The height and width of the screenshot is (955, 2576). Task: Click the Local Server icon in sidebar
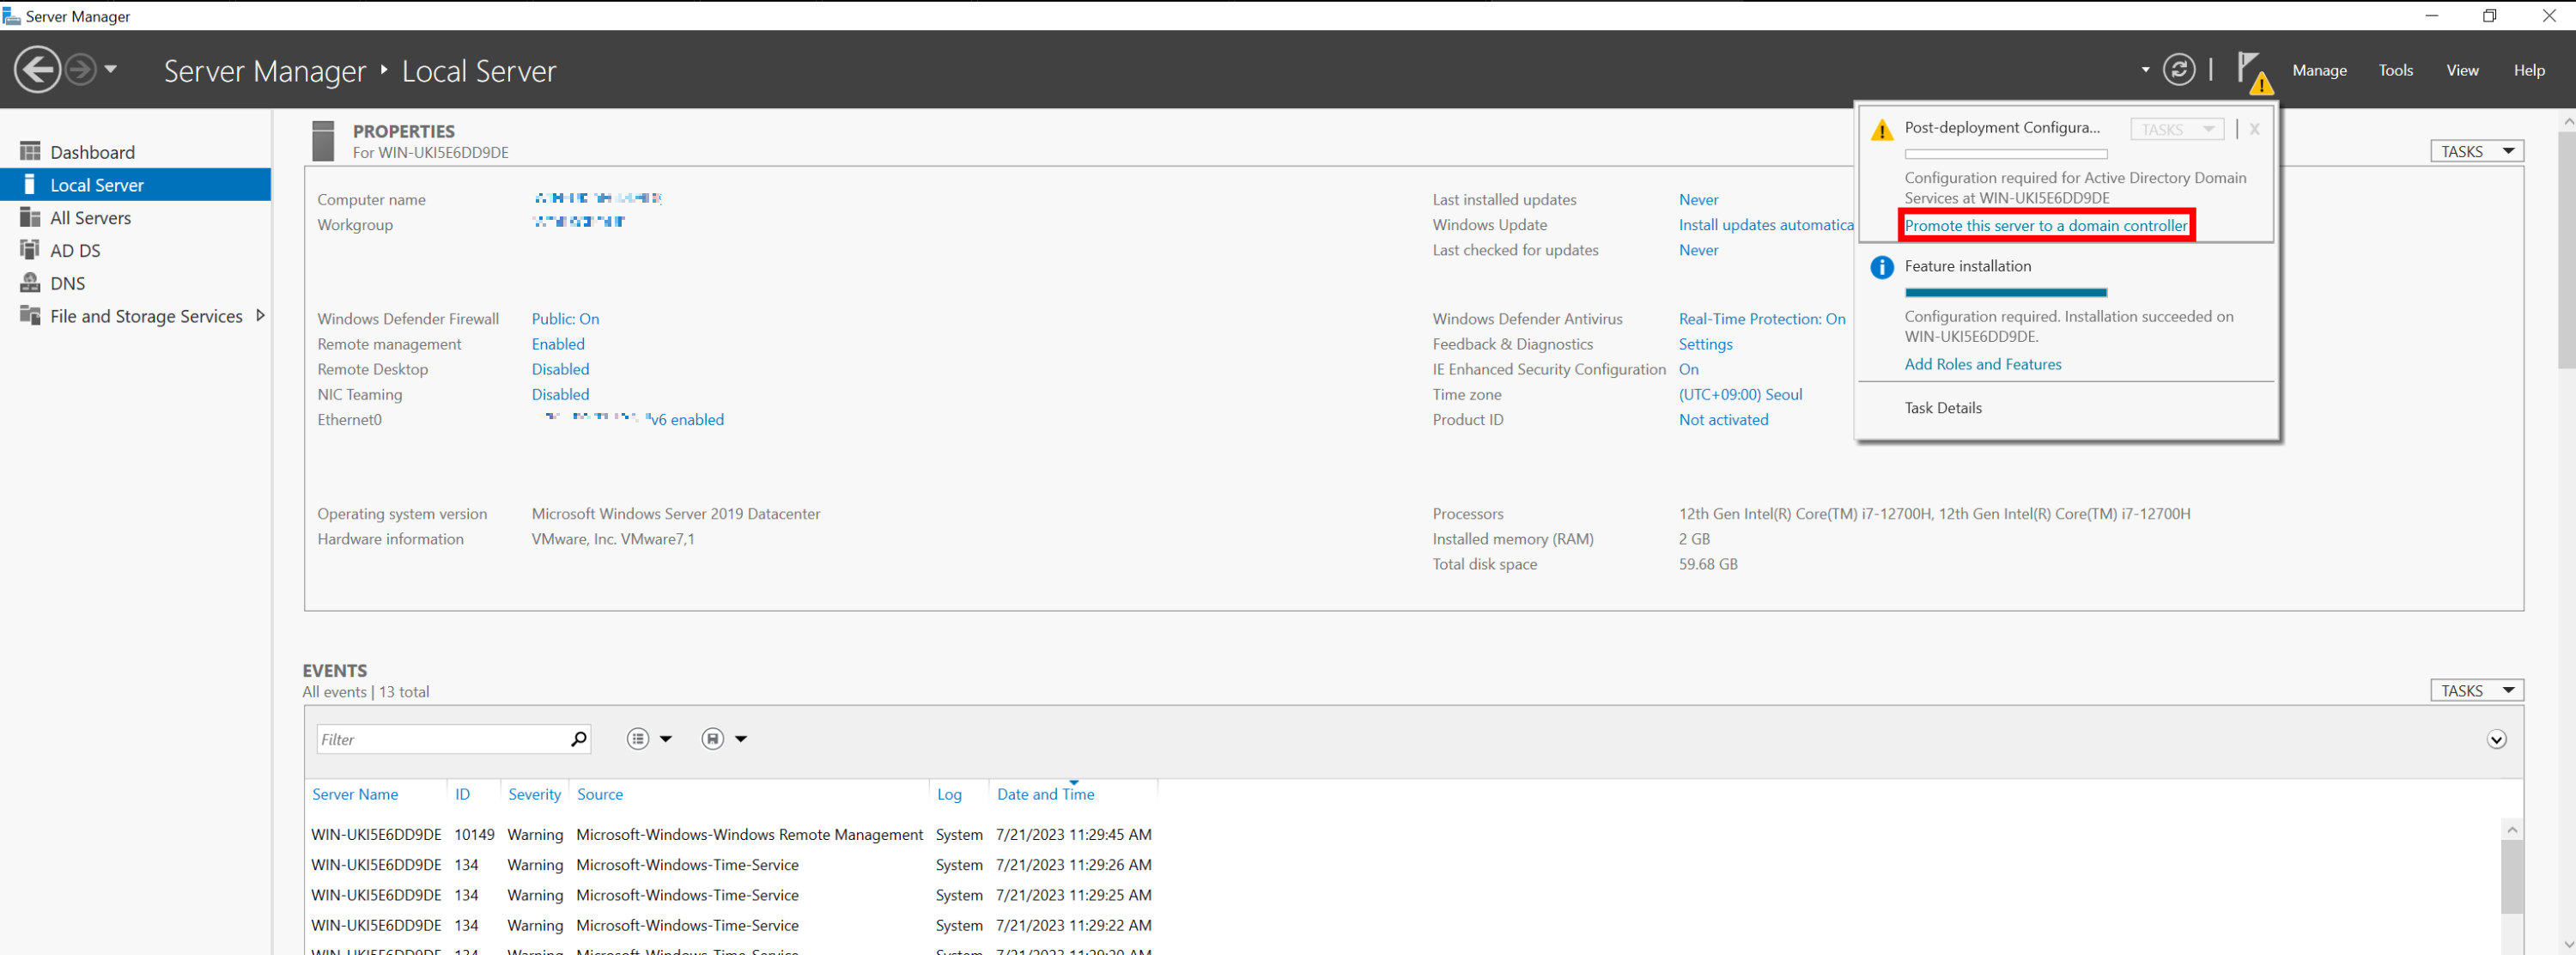(30, 184)
